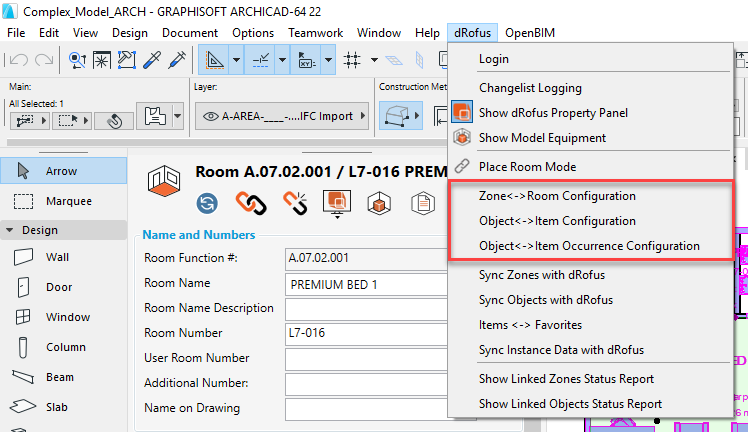
Task: Collapse the Design toolbox section
Action: (10, 229)
